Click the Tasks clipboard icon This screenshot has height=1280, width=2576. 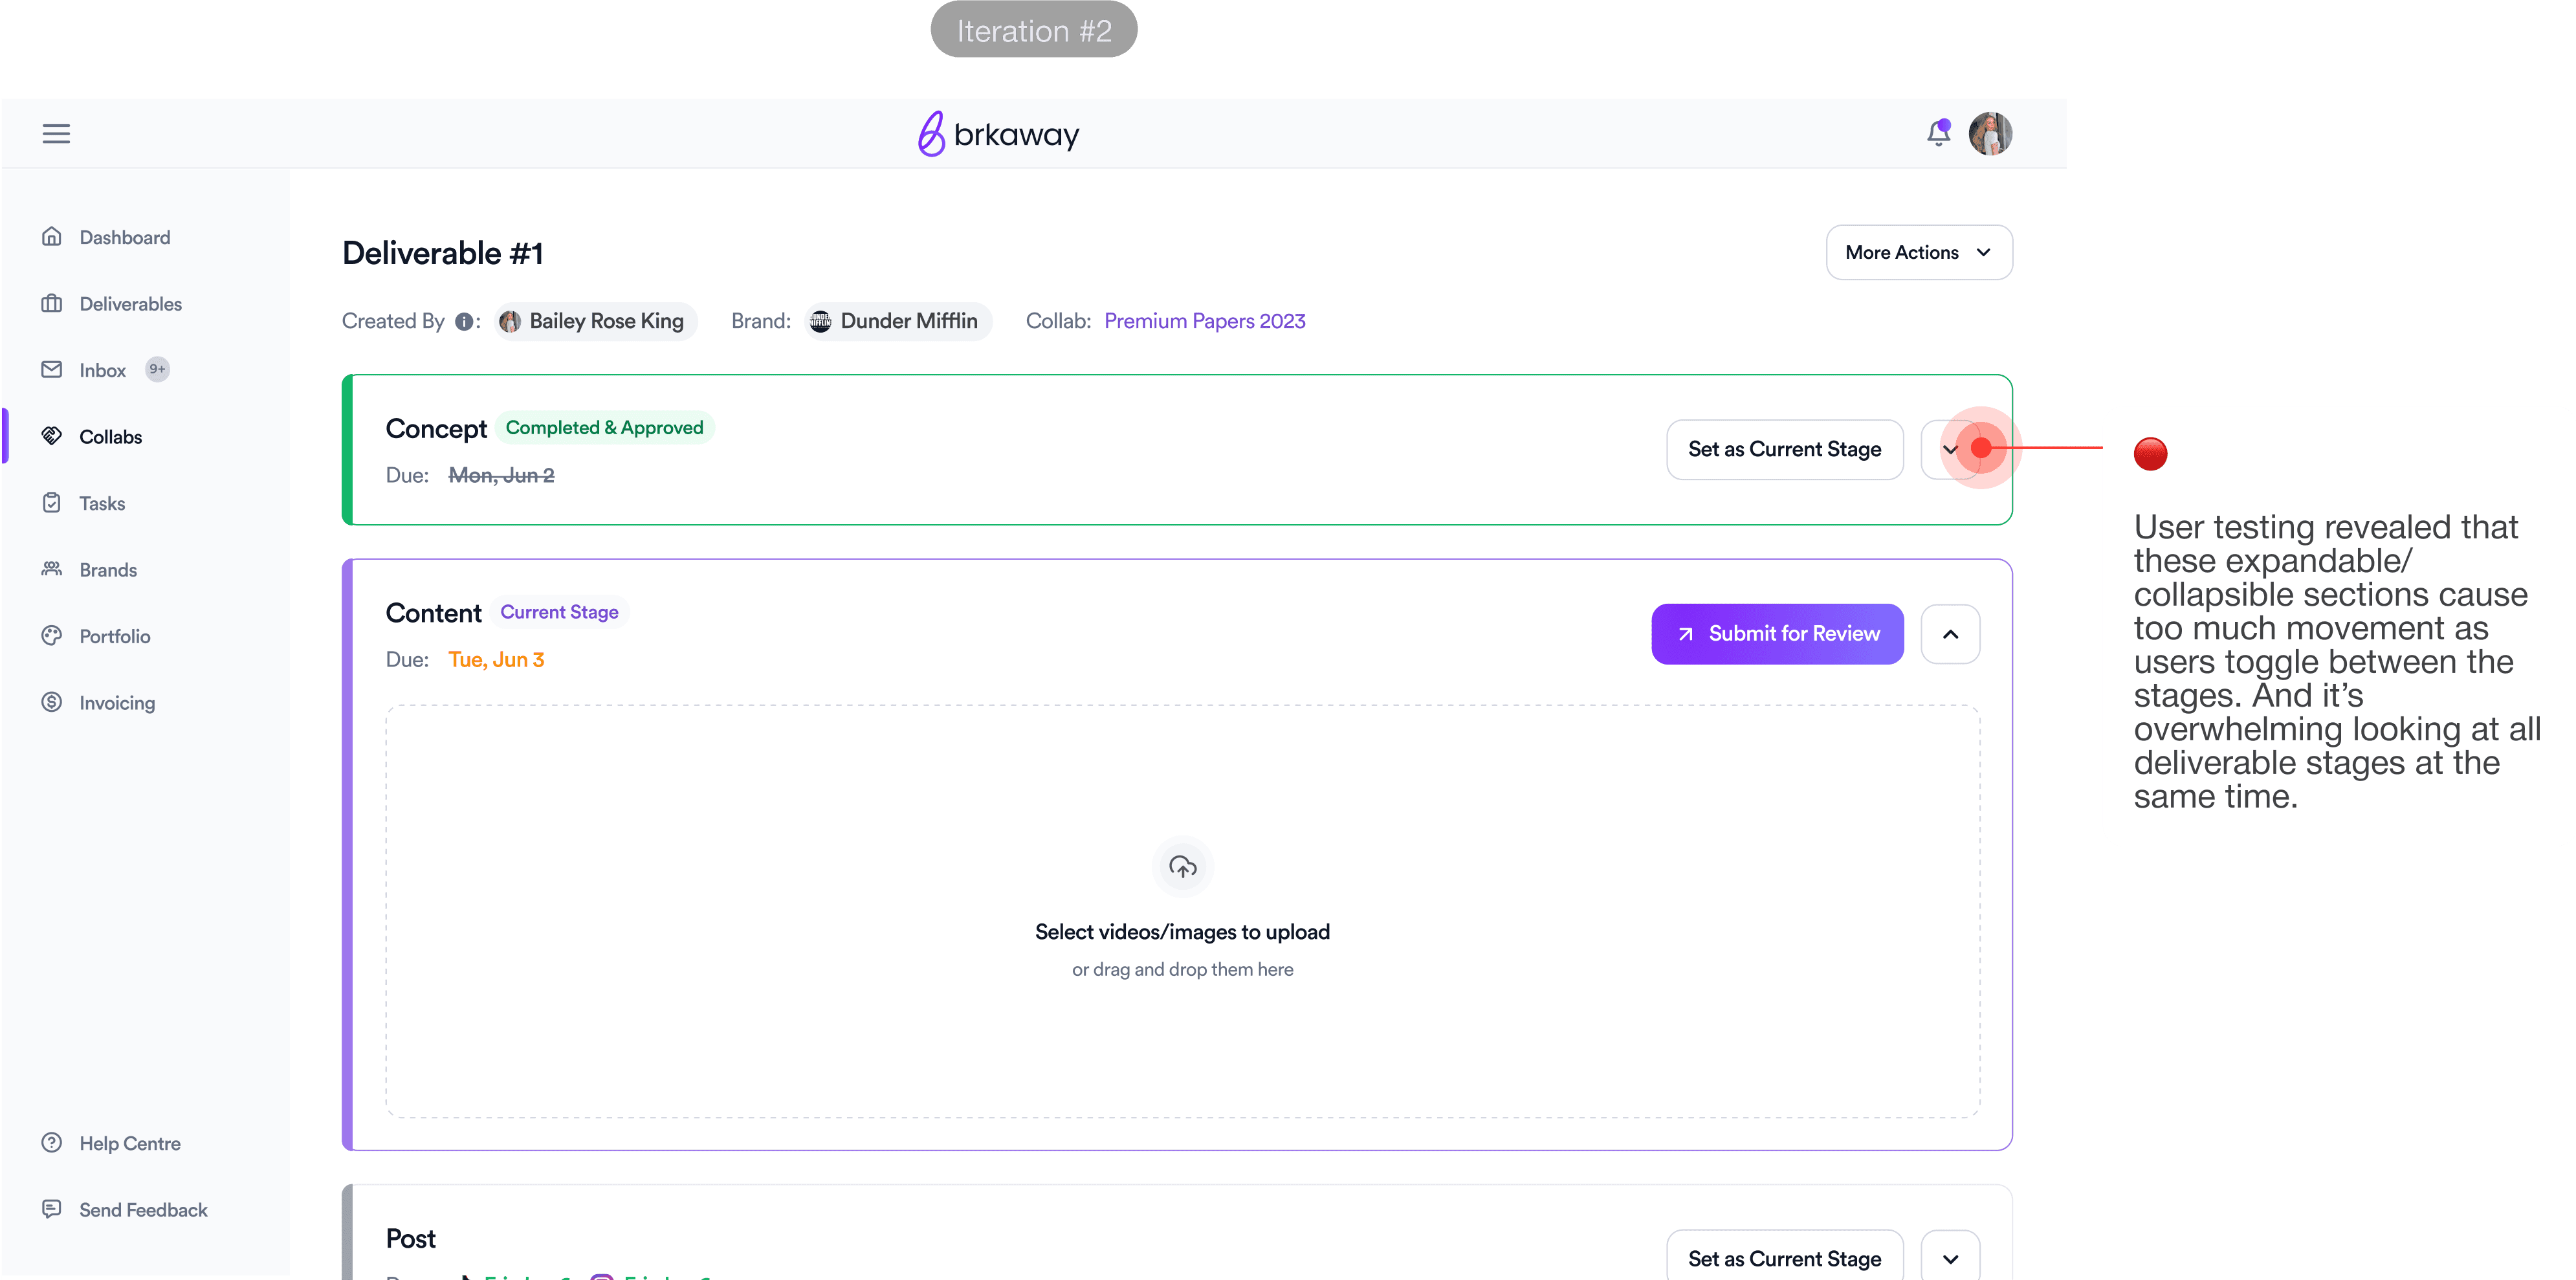[52, 503]
